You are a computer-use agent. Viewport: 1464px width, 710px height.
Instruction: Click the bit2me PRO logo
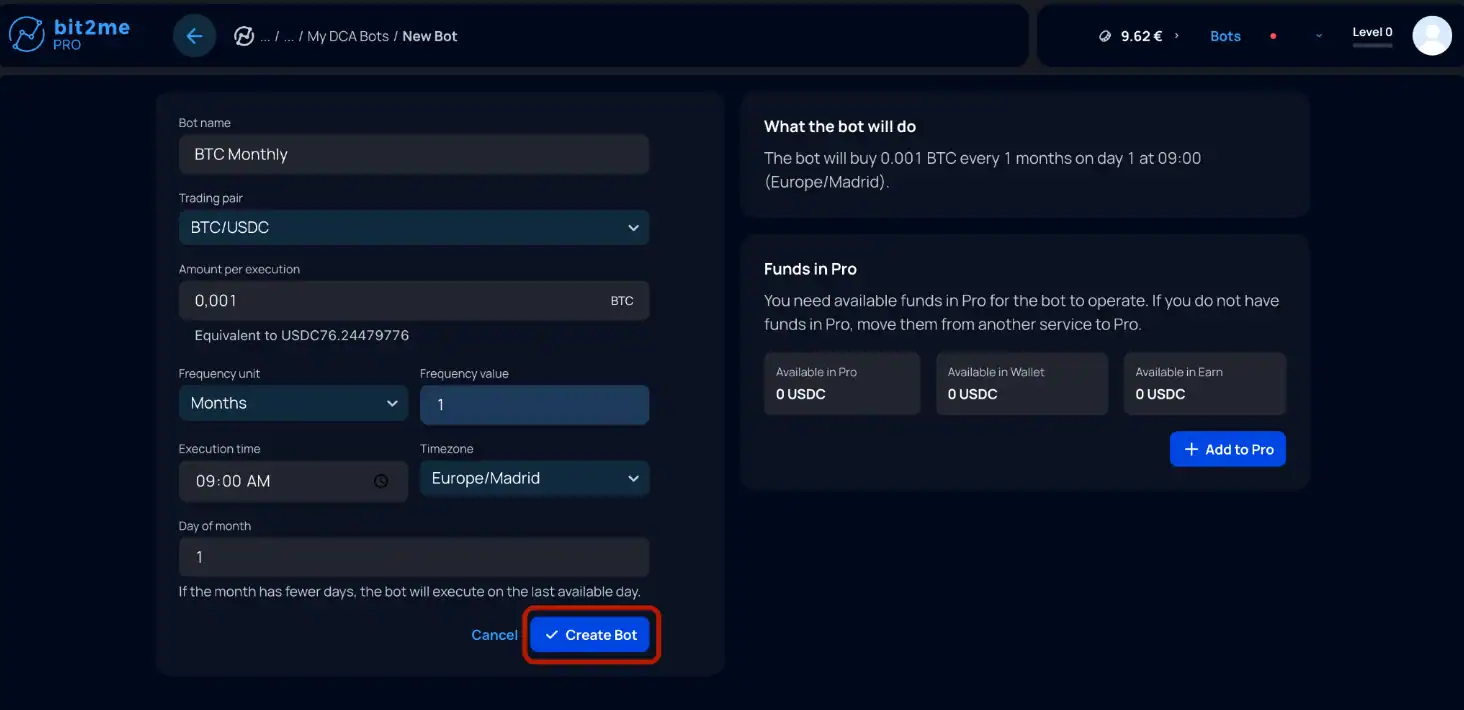point(69,35)
